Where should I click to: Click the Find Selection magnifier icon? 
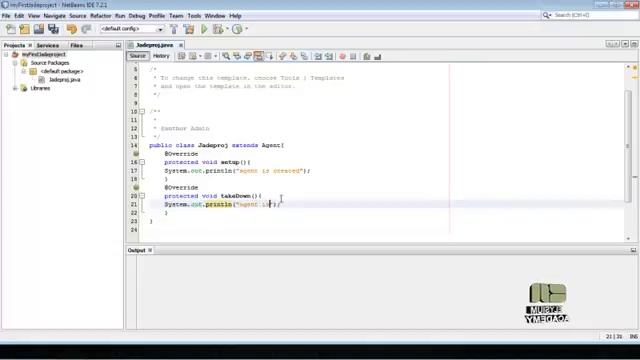pyautogui.click(x=226, y=56)
